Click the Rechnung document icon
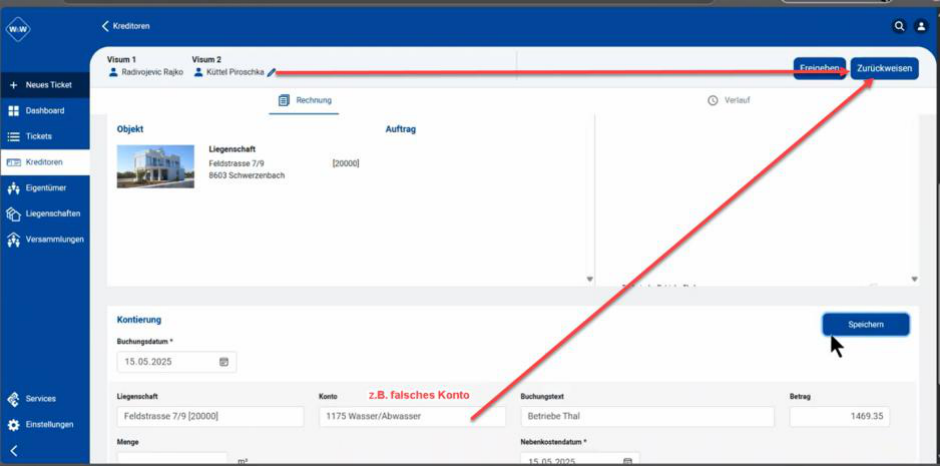Image resolution: width=940 pixels, height=466 pixels. click(x=284, y=100)
